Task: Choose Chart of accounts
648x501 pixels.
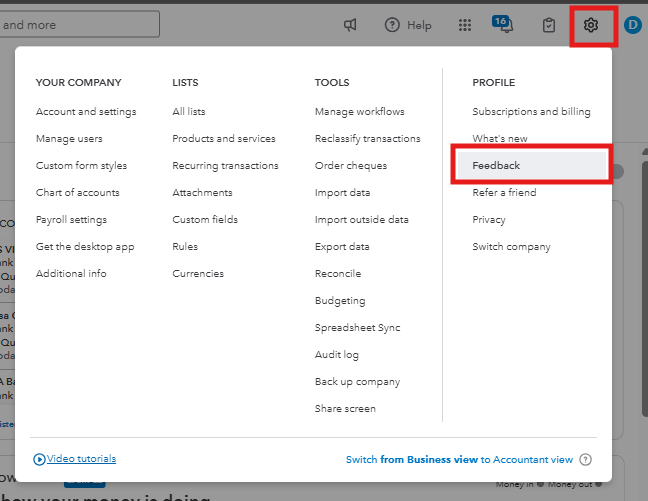Action: (77, 193)
